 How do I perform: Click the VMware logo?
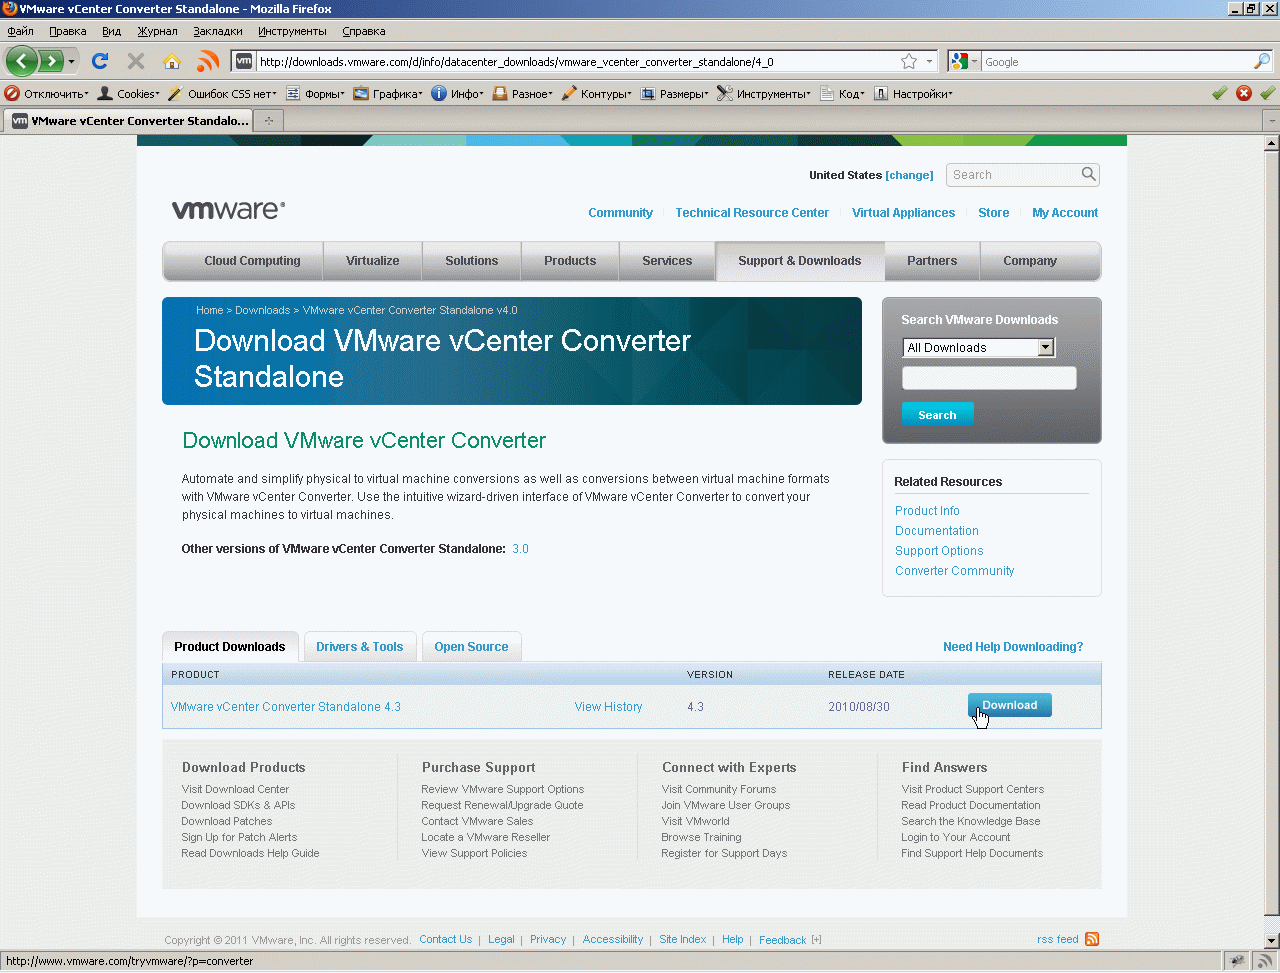pos(229,209)
